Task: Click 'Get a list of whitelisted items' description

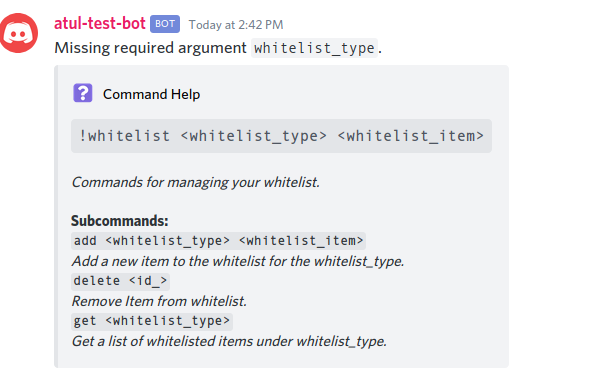Action: pyautogui.click(x=229, y=341)
